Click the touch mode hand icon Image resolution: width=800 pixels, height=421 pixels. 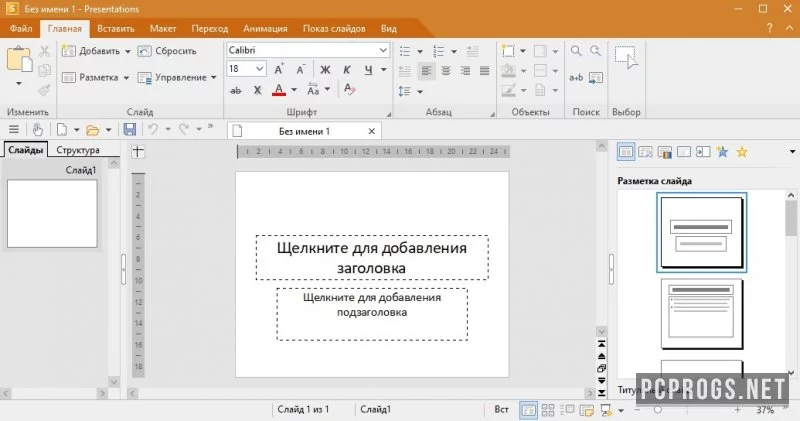(x=38, y=130)
